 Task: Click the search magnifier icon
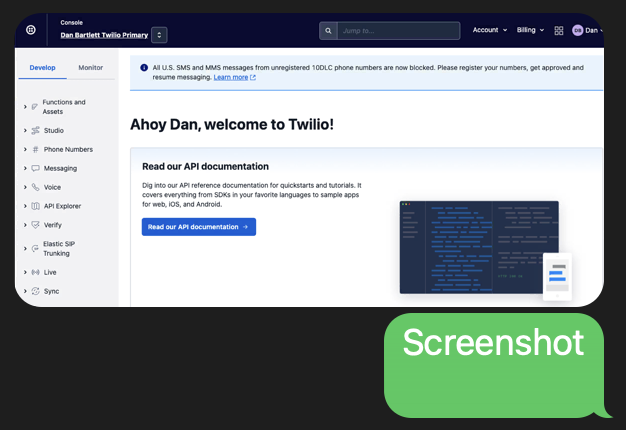pyautogui.click(x=328, y=31)
